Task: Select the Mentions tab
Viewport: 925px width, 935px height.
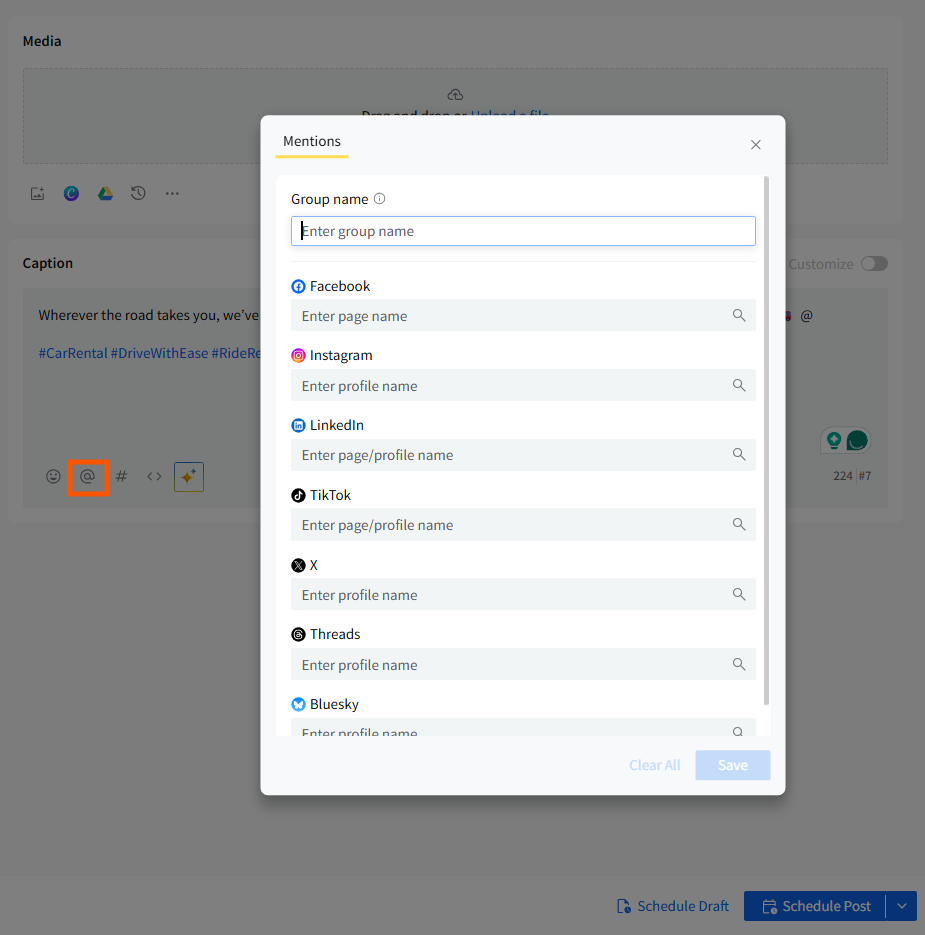Action: tap(312, 142)
